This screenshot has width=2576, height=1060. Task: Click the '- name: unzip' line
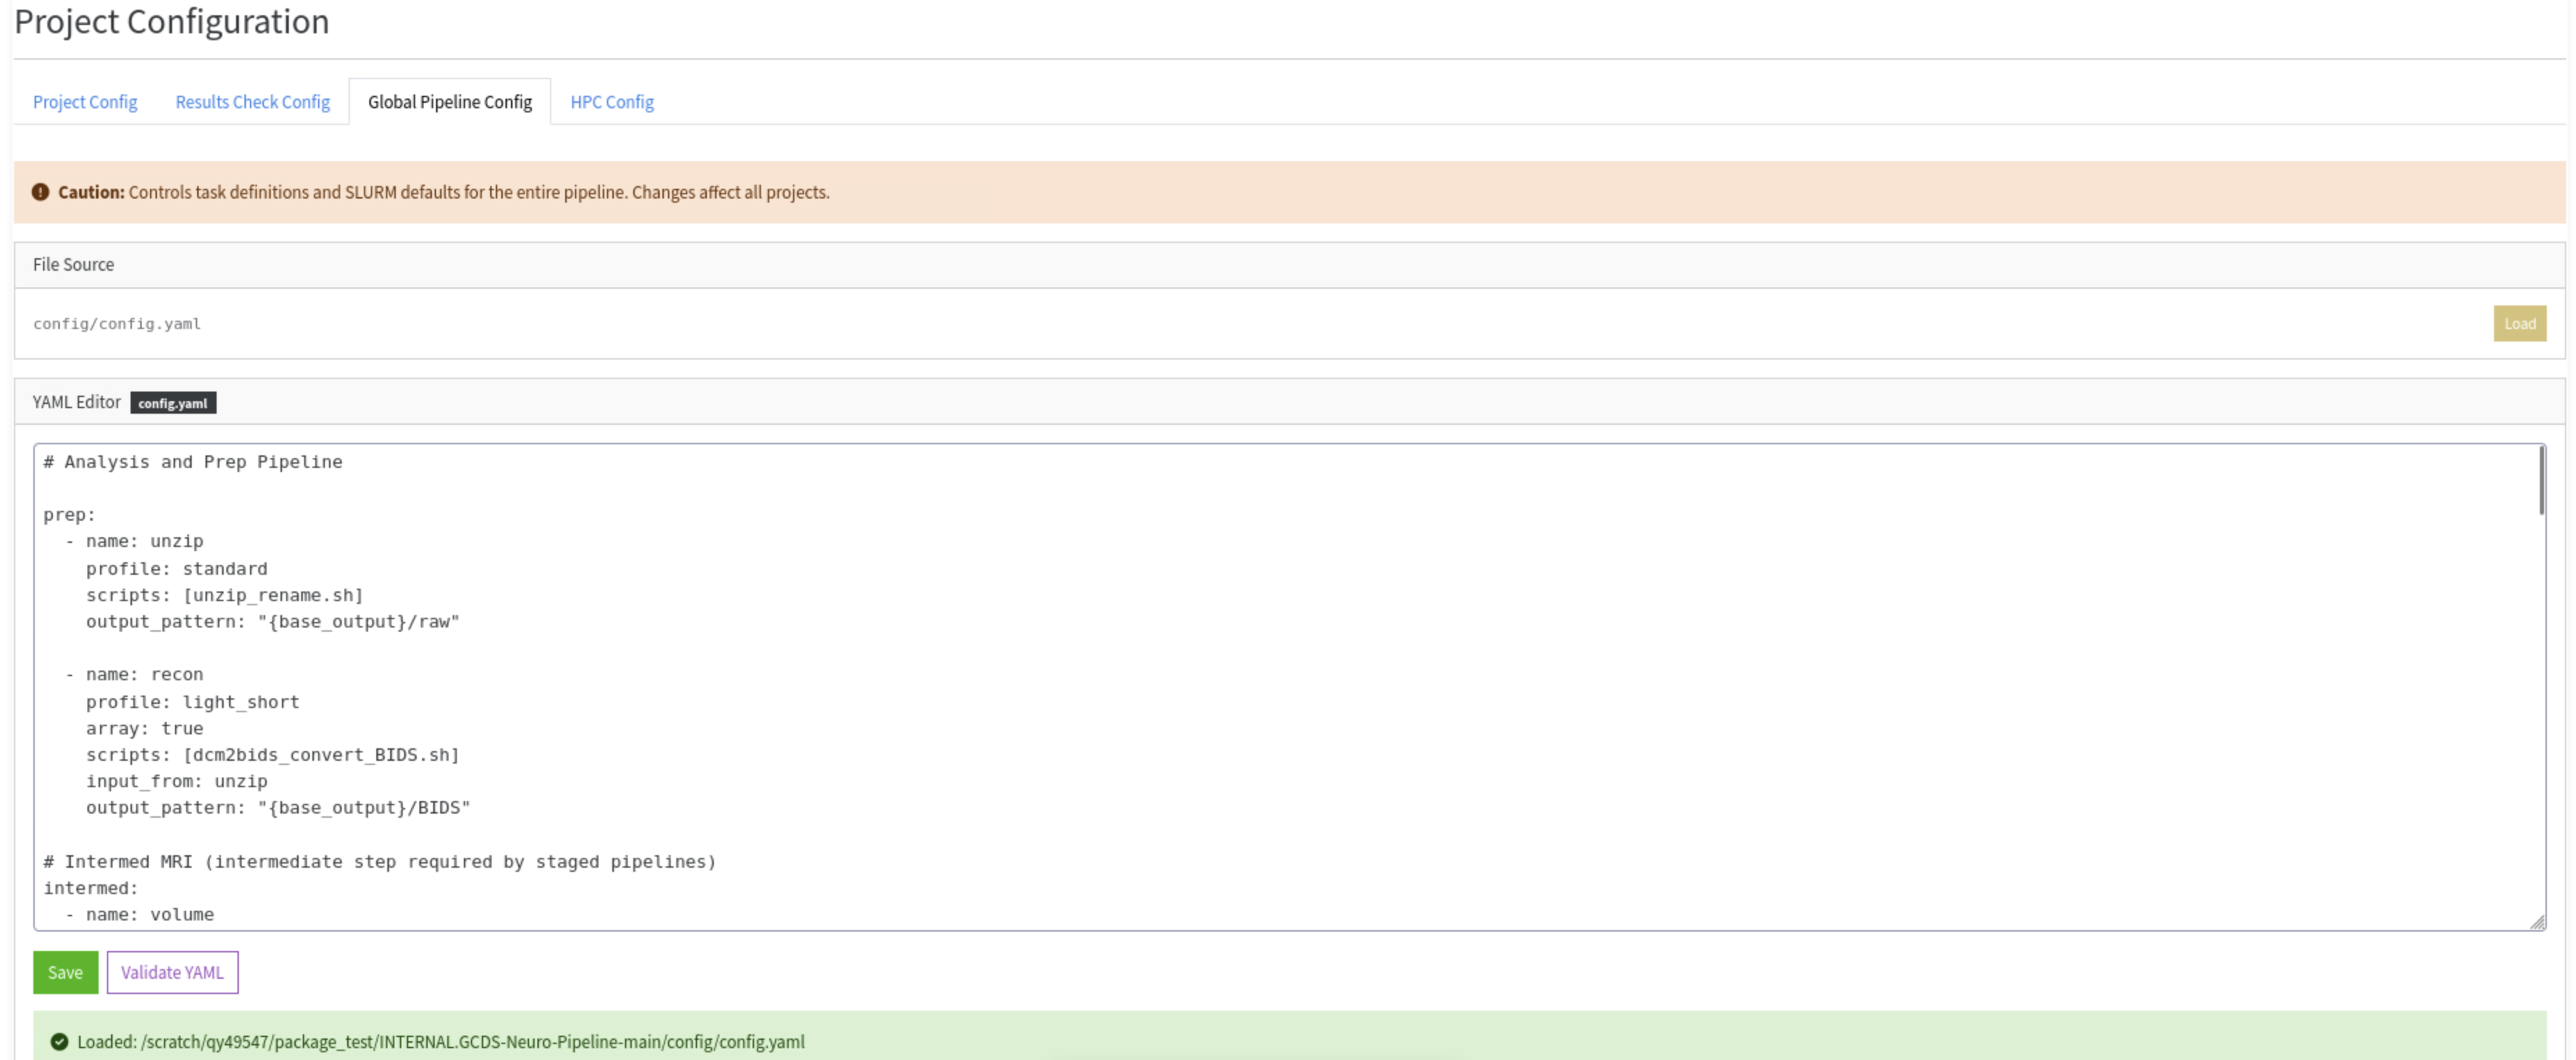[x=134, y=541]
